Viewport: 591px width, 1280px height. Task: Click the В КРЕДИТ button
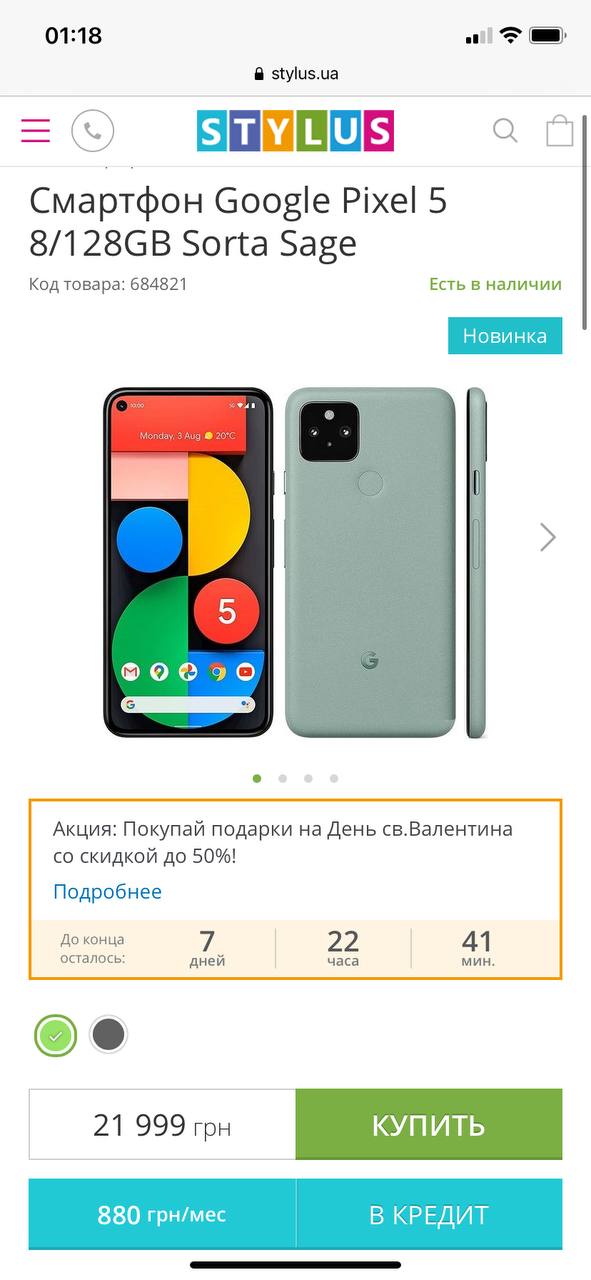click(429, 1215)
